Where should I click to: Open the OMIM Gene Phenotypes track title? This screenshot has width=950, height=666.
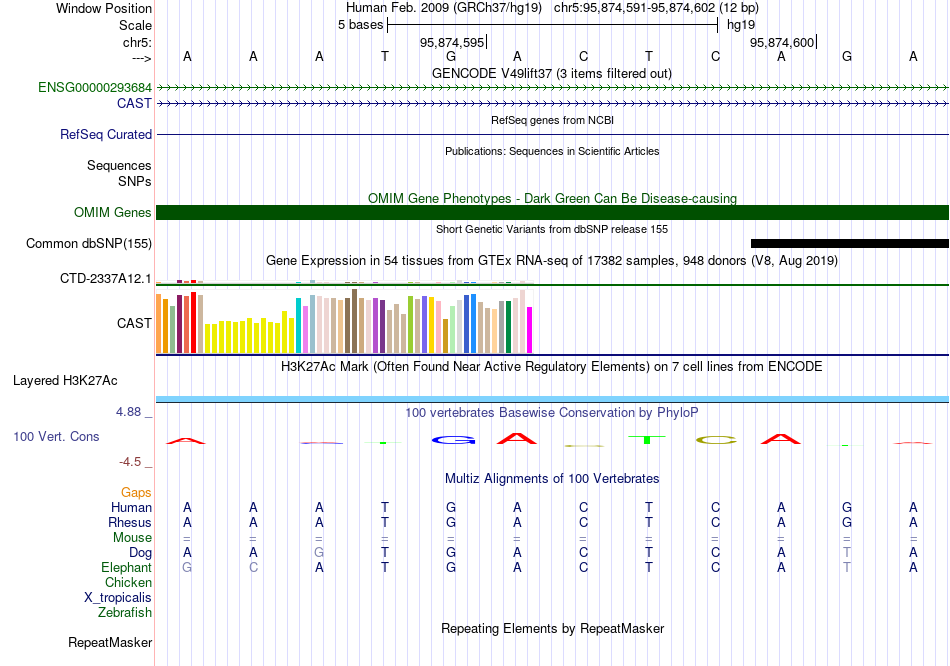click(552, 198)
